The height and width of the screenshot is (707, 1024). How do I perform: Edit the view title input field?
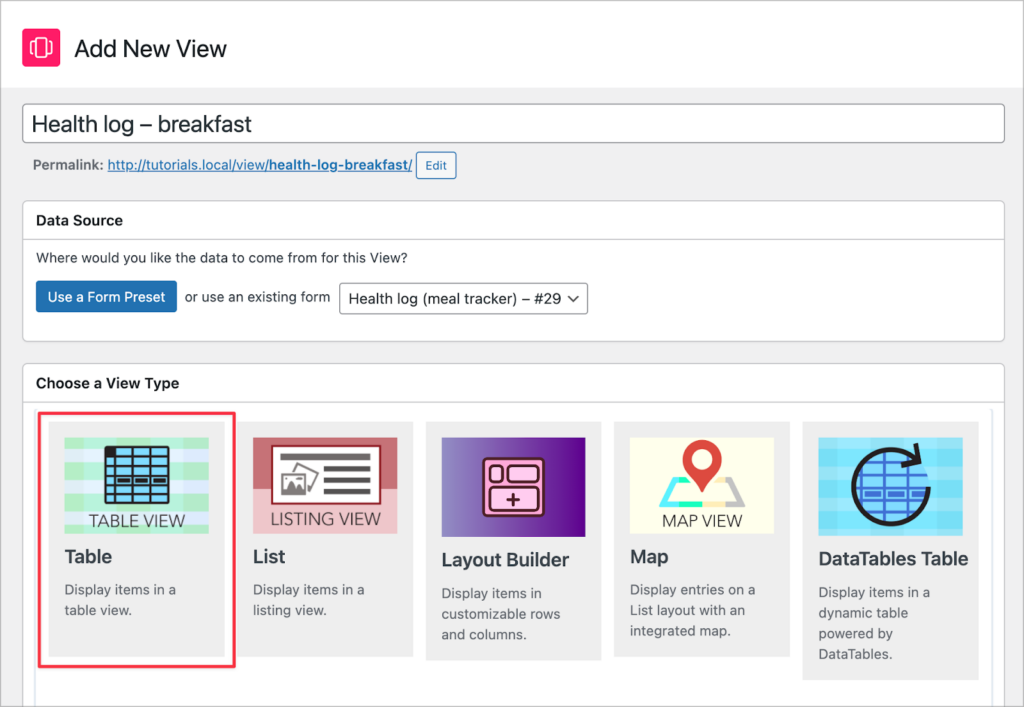point(513,123)
